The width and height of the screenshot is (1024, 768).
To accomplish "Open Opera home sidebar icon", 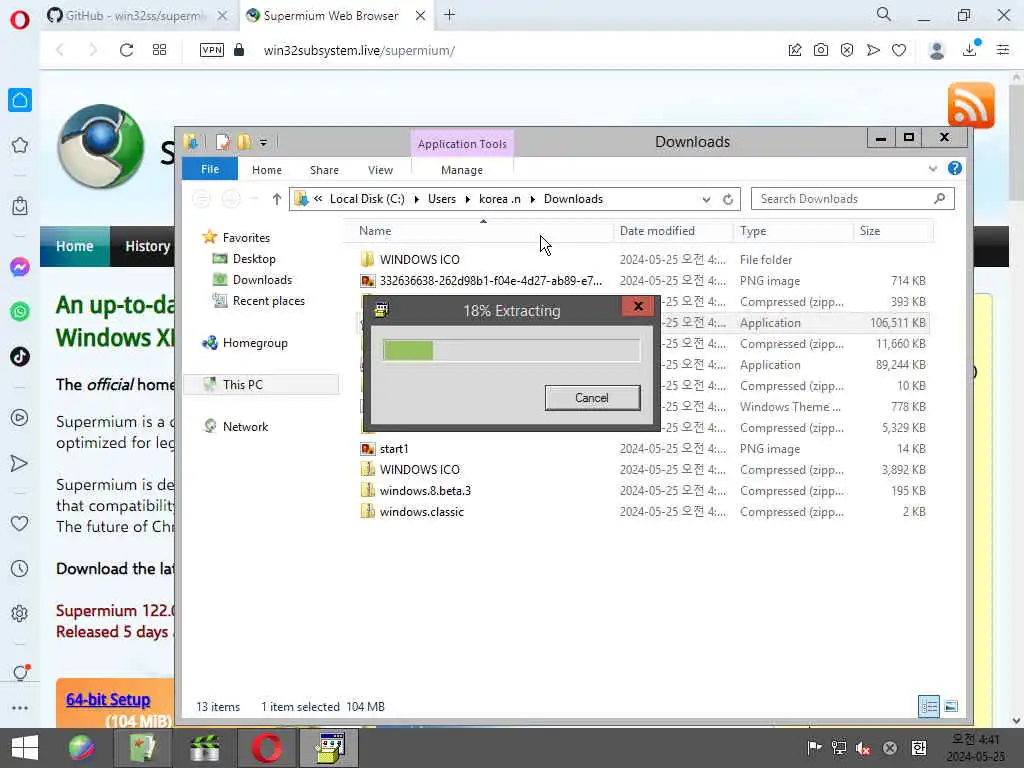I will pos(20,100).
